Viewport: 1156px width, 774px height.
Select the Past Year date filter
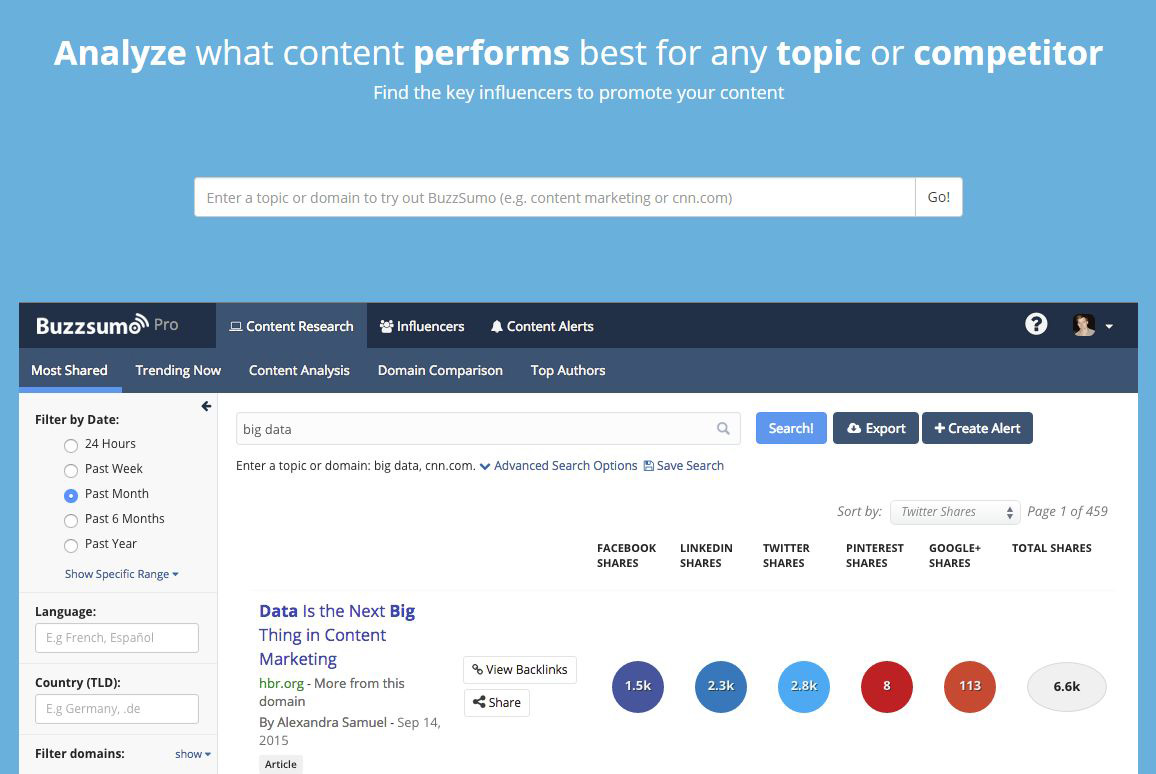[71, 545]
